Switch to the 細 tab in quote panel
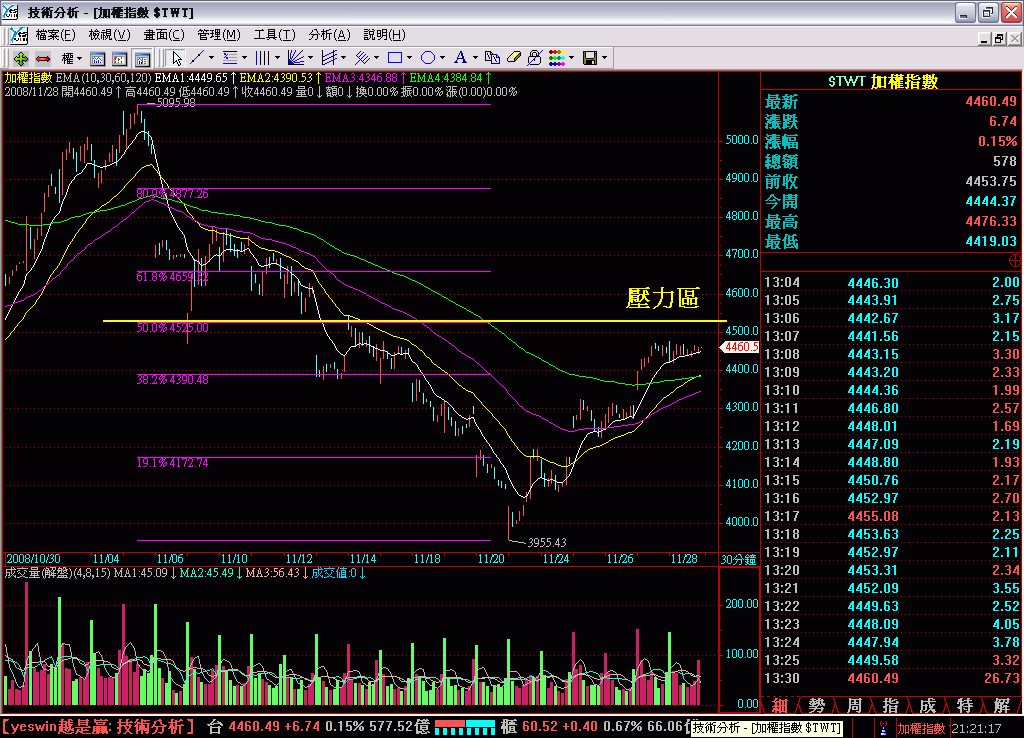1024x738 pixels. (780, 705)
